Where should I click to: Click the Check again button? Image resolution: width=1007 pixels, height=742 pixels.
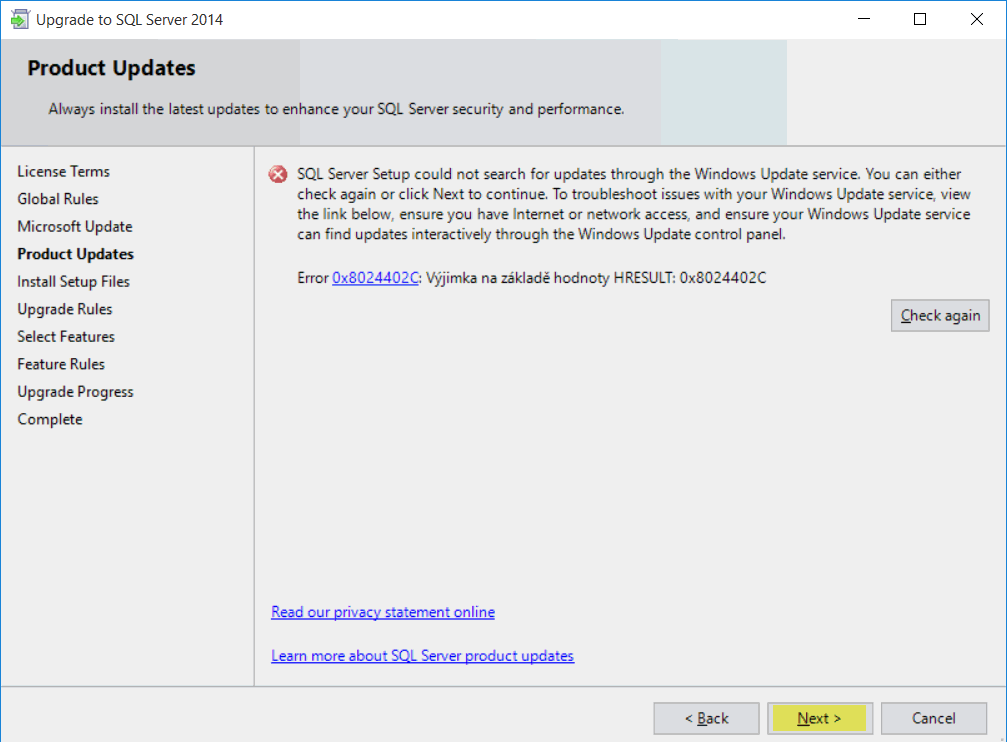click(x=940, y=315)
